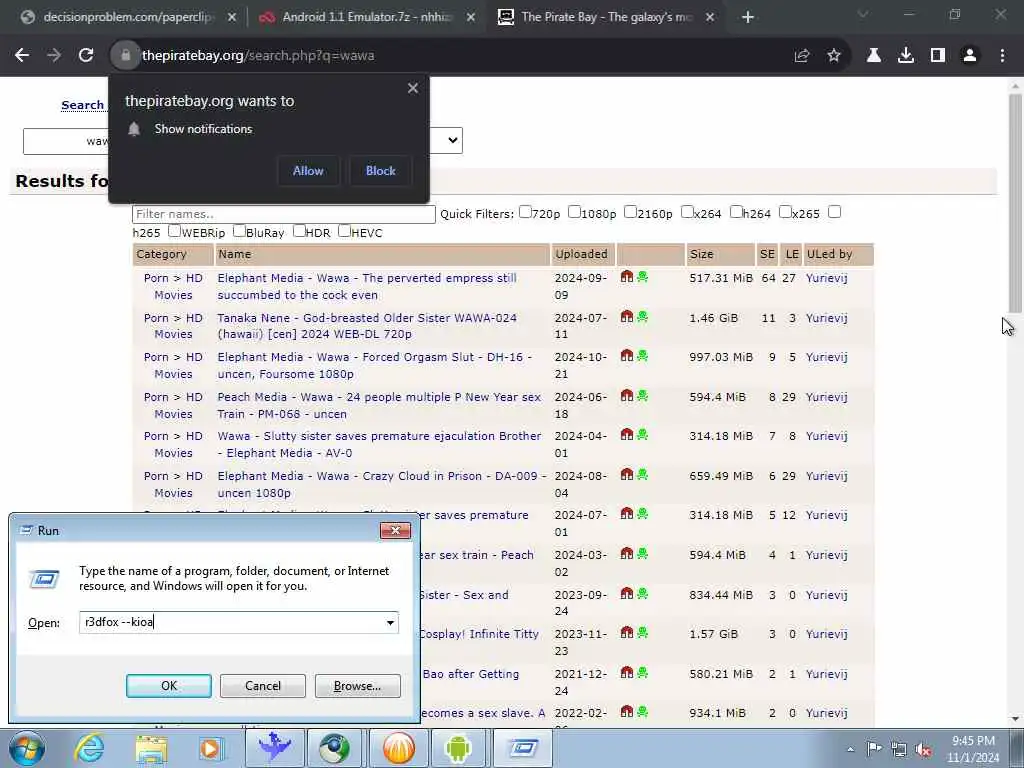The width and height of the screenshot is (1024, 768).
Task: Click magnet icon in 659.49 MiB row
Action: [627, 475]
